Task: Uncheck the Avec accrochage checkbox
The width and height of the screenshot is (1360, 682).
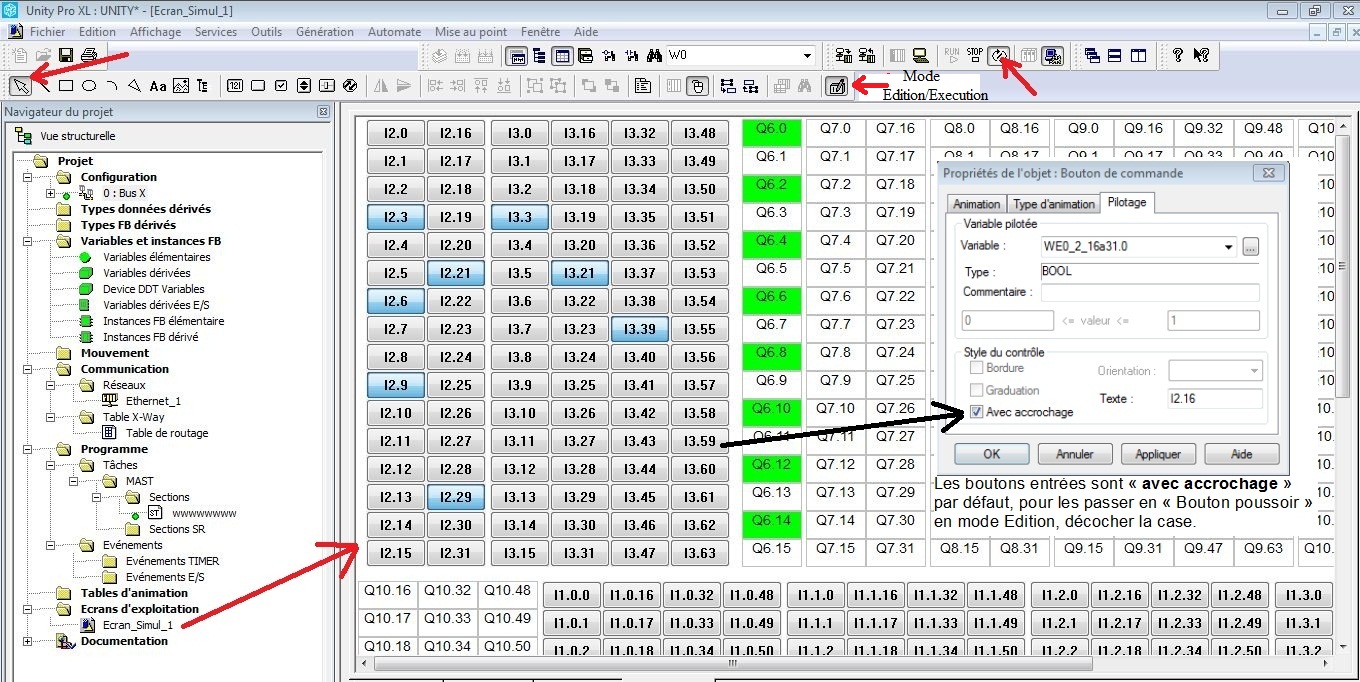Action: pos(976,412)
